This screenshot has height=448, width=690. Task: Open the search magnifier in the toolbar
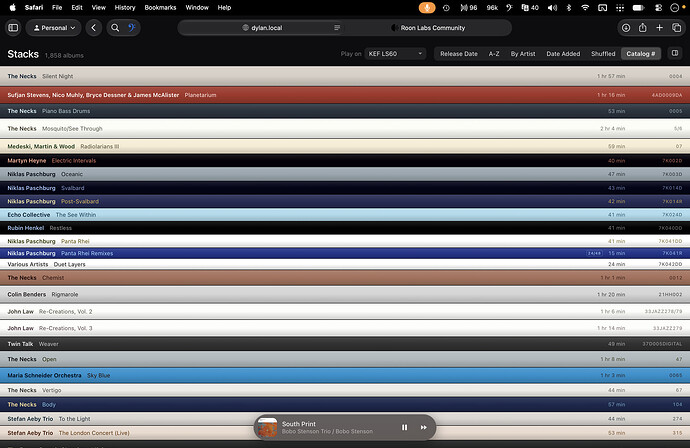(115, 28)
